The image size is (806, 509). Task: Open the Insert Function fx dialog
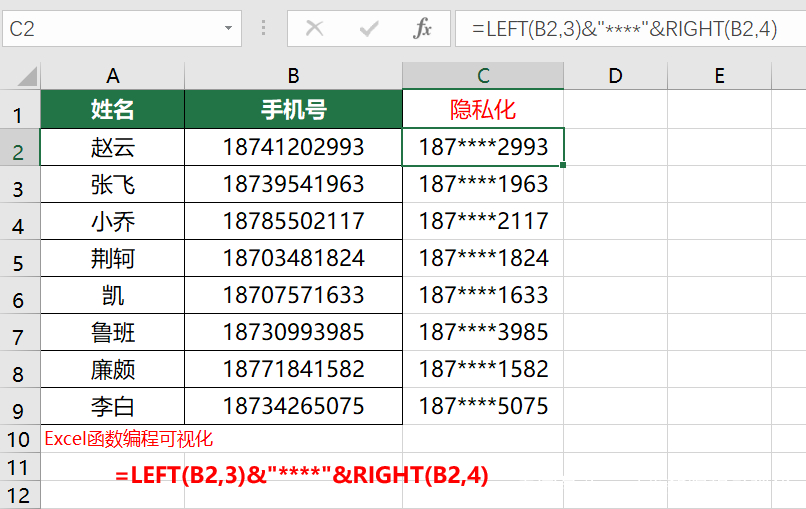[x=422, y=28]
